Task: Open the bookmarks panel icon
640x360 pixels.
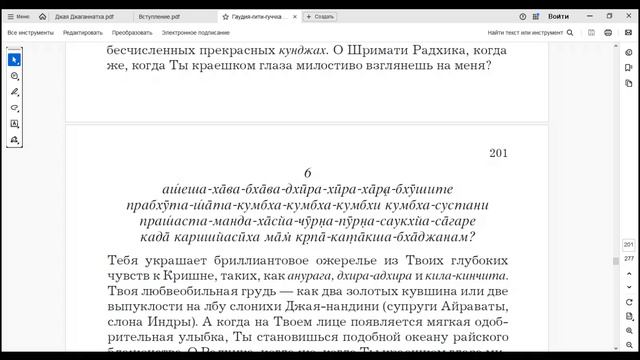Action: (629, 68)
